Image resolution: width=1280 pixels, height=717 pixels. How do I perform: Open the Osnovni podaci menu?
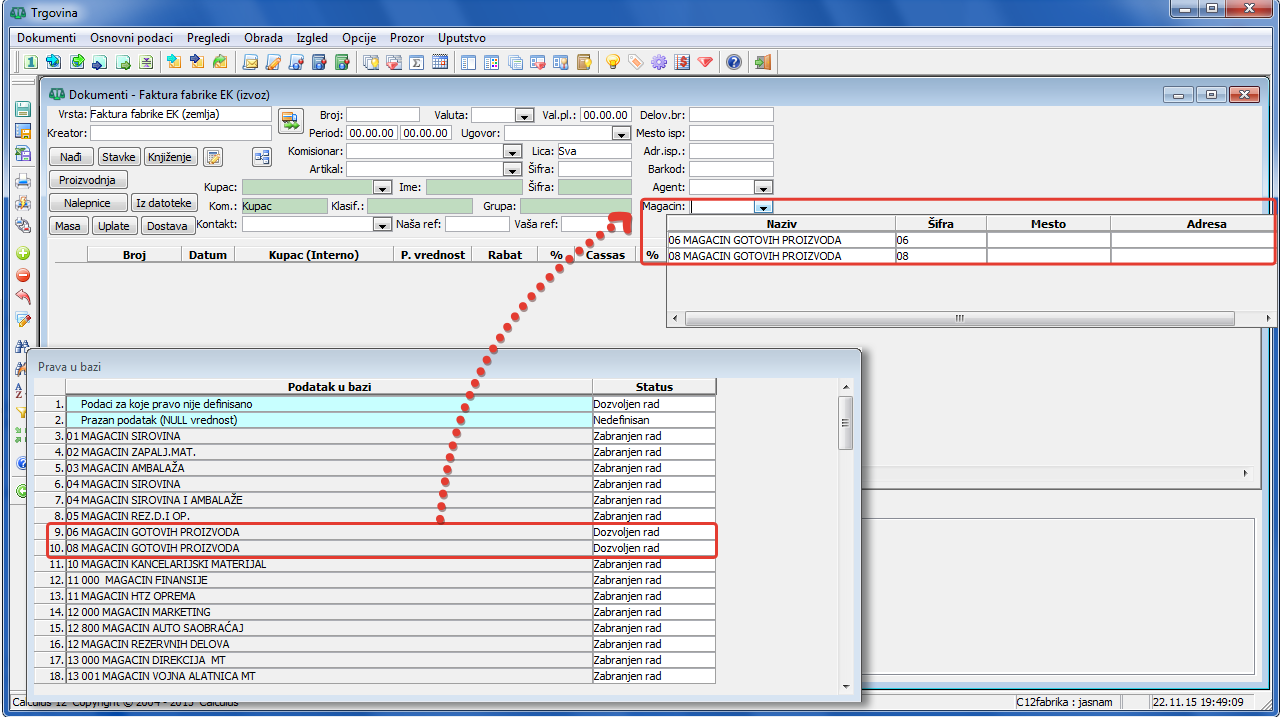(x=131, y=37)
